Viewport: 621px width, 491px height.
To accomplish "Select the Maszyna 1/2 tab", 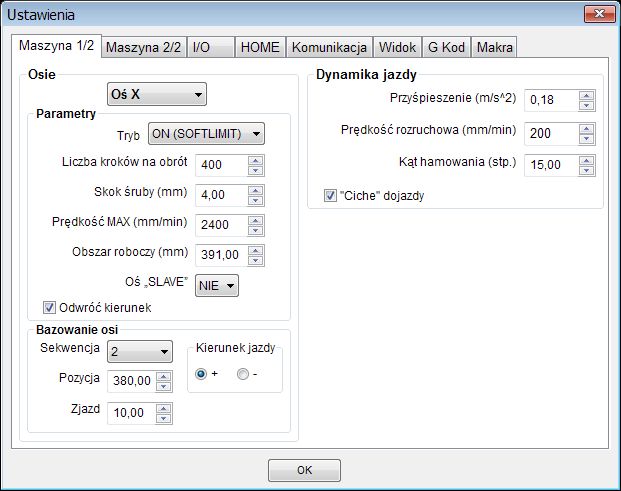I will (56, 46).
